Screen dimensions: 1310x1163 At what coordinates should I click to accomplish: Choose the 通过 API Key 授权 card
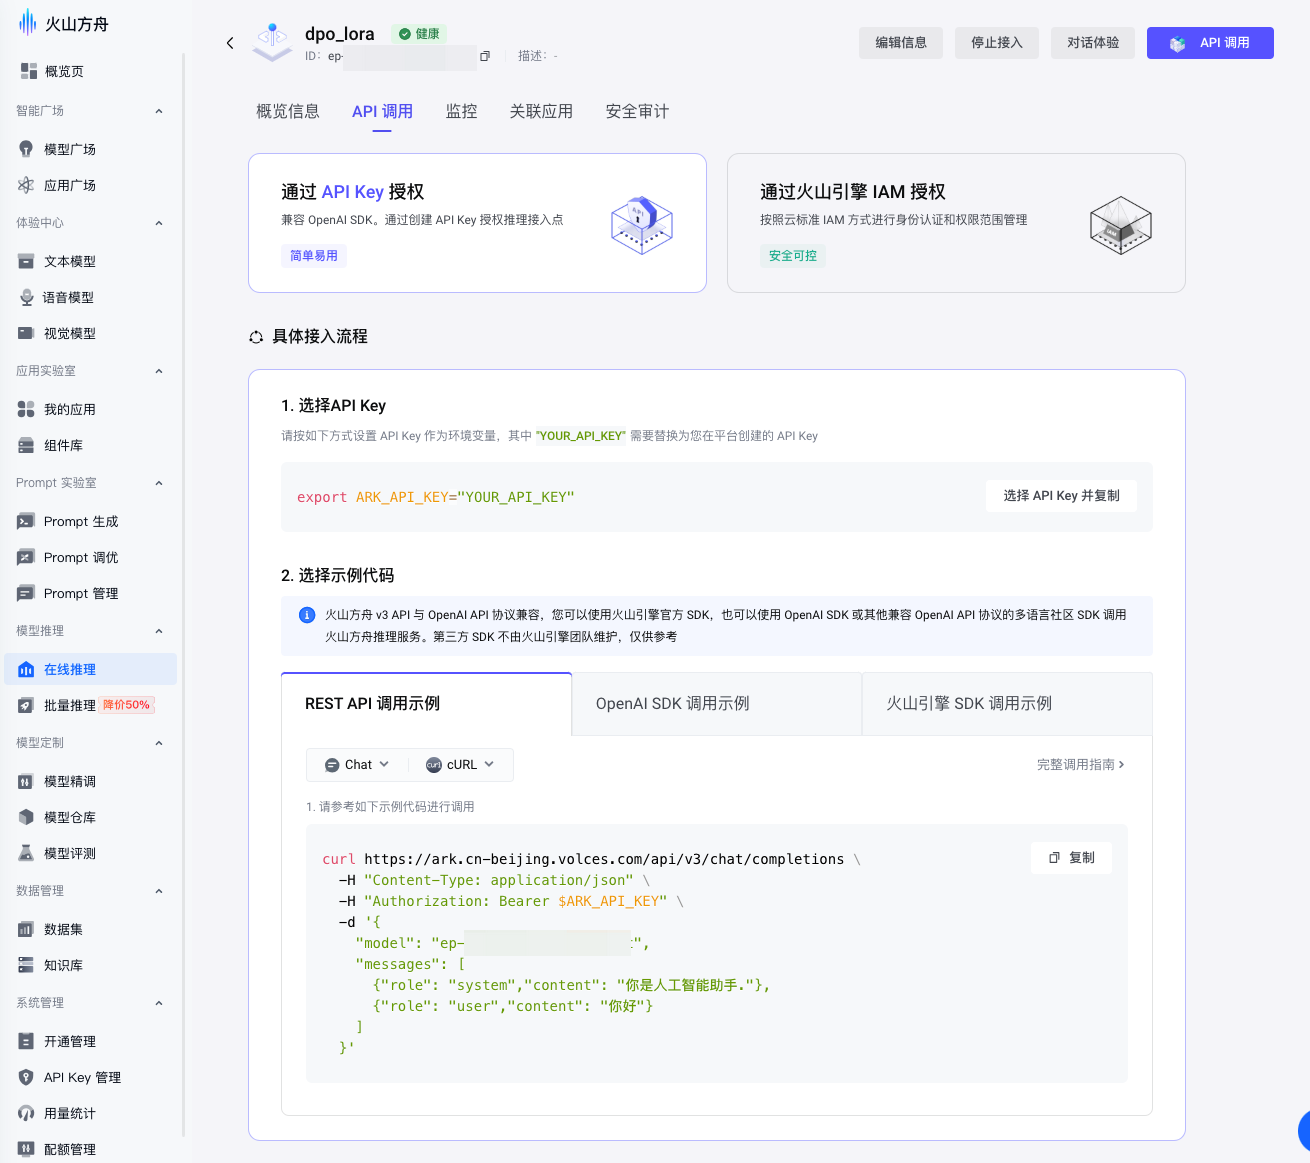pos(477,223)
